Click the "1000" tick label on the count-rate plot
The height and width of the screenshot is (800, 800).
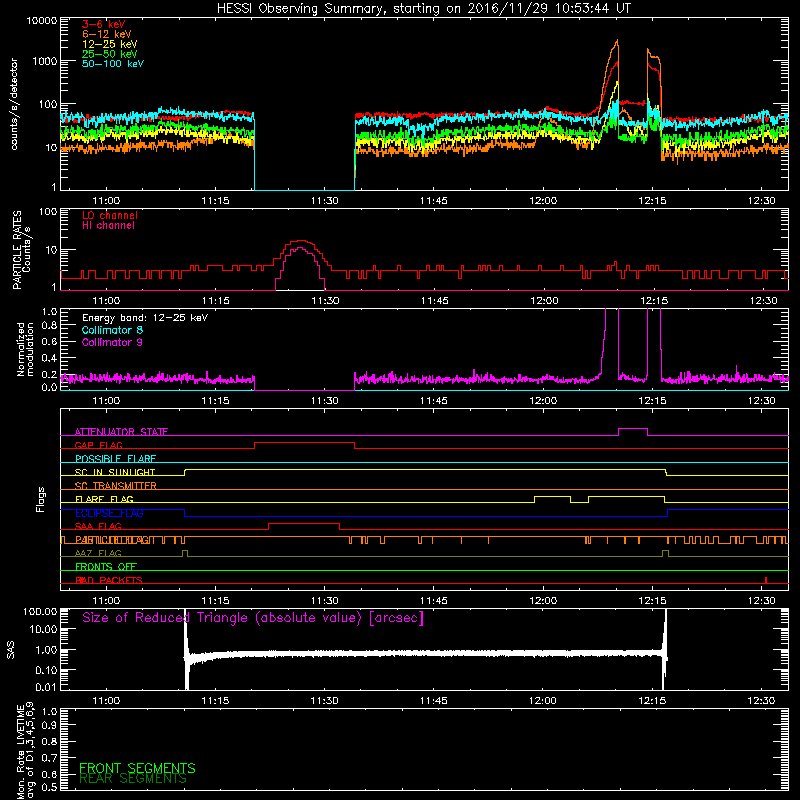point(45,61)
